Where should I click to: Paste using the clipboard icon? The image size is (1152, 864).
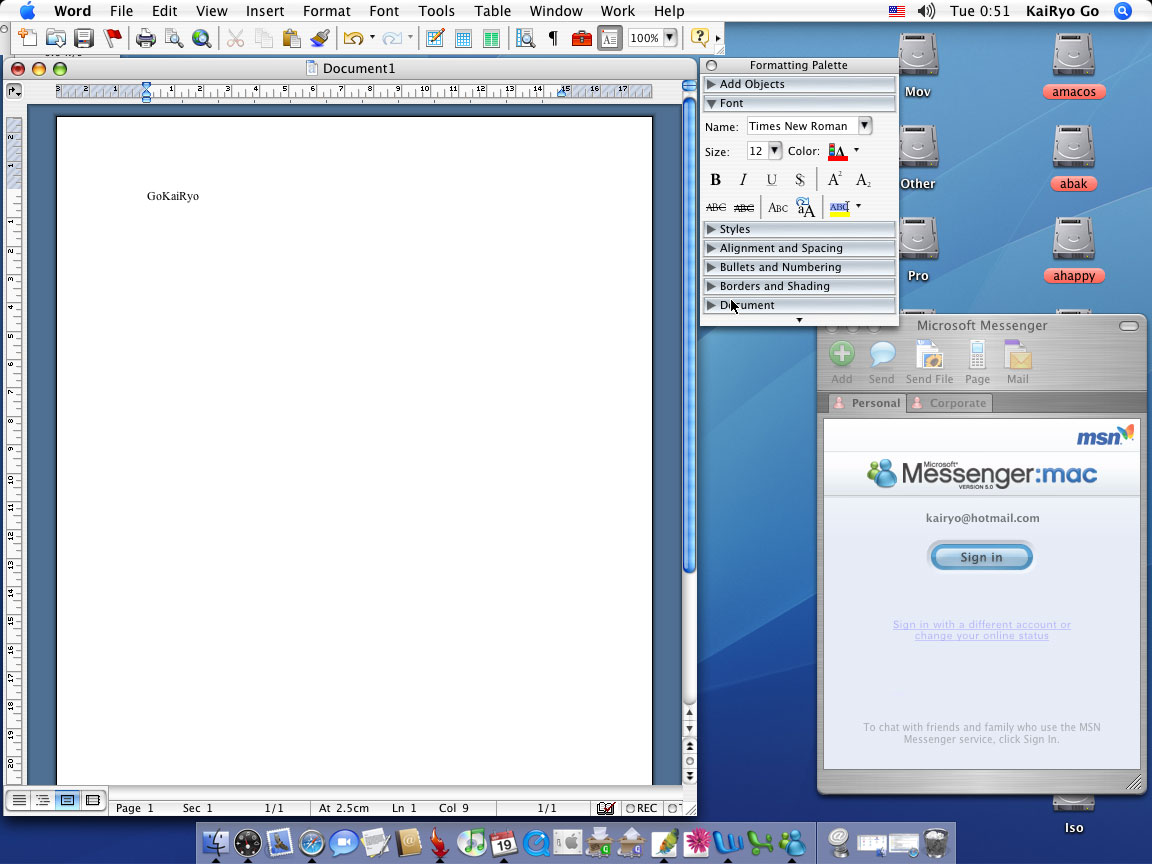(291, 37)
